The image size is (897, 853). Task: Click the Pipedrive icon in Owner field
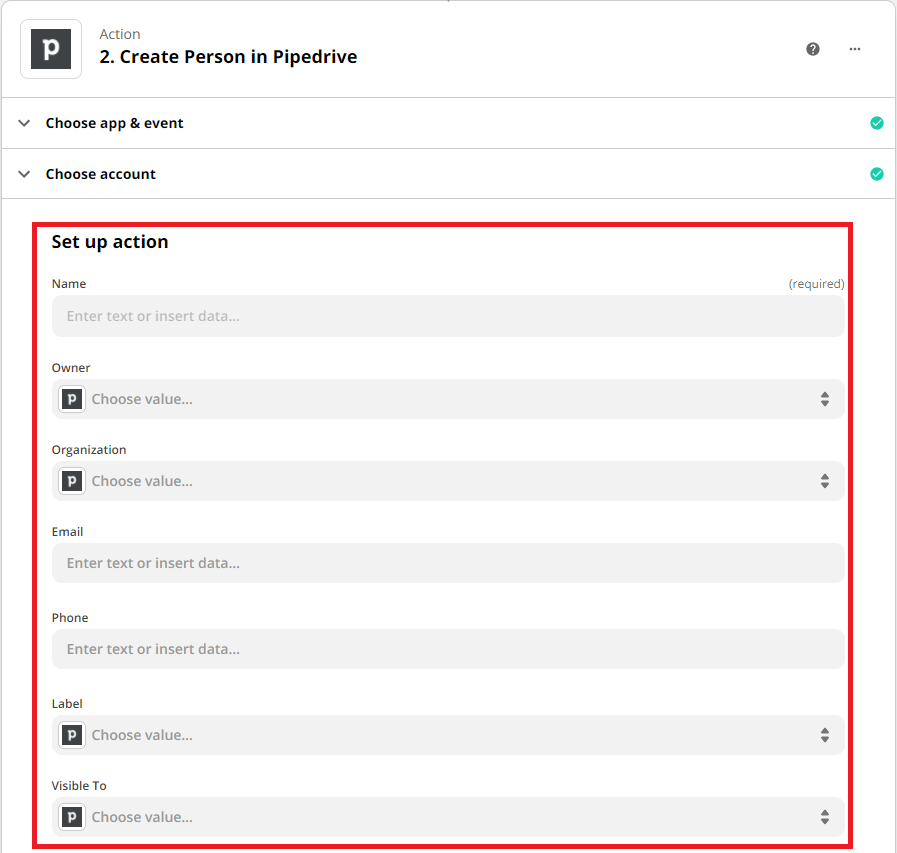[x=72, y=399]
